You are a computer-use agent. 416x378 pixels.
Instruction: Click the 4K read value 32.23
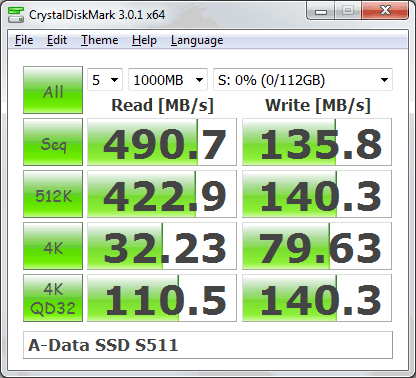click(x=162, y=246)
